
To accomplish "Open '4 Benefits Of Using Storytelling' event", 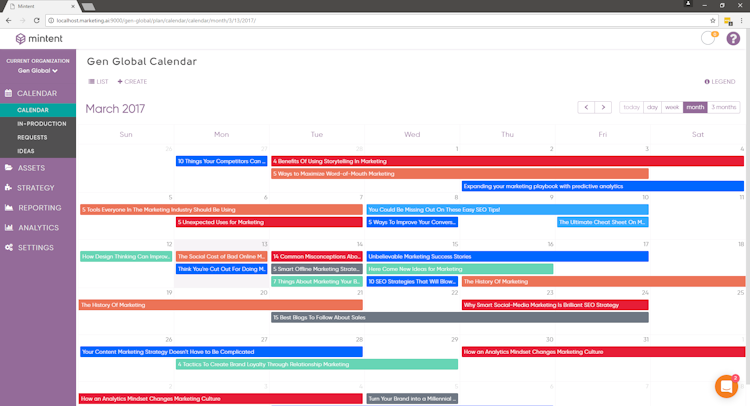I will [507, 161].
